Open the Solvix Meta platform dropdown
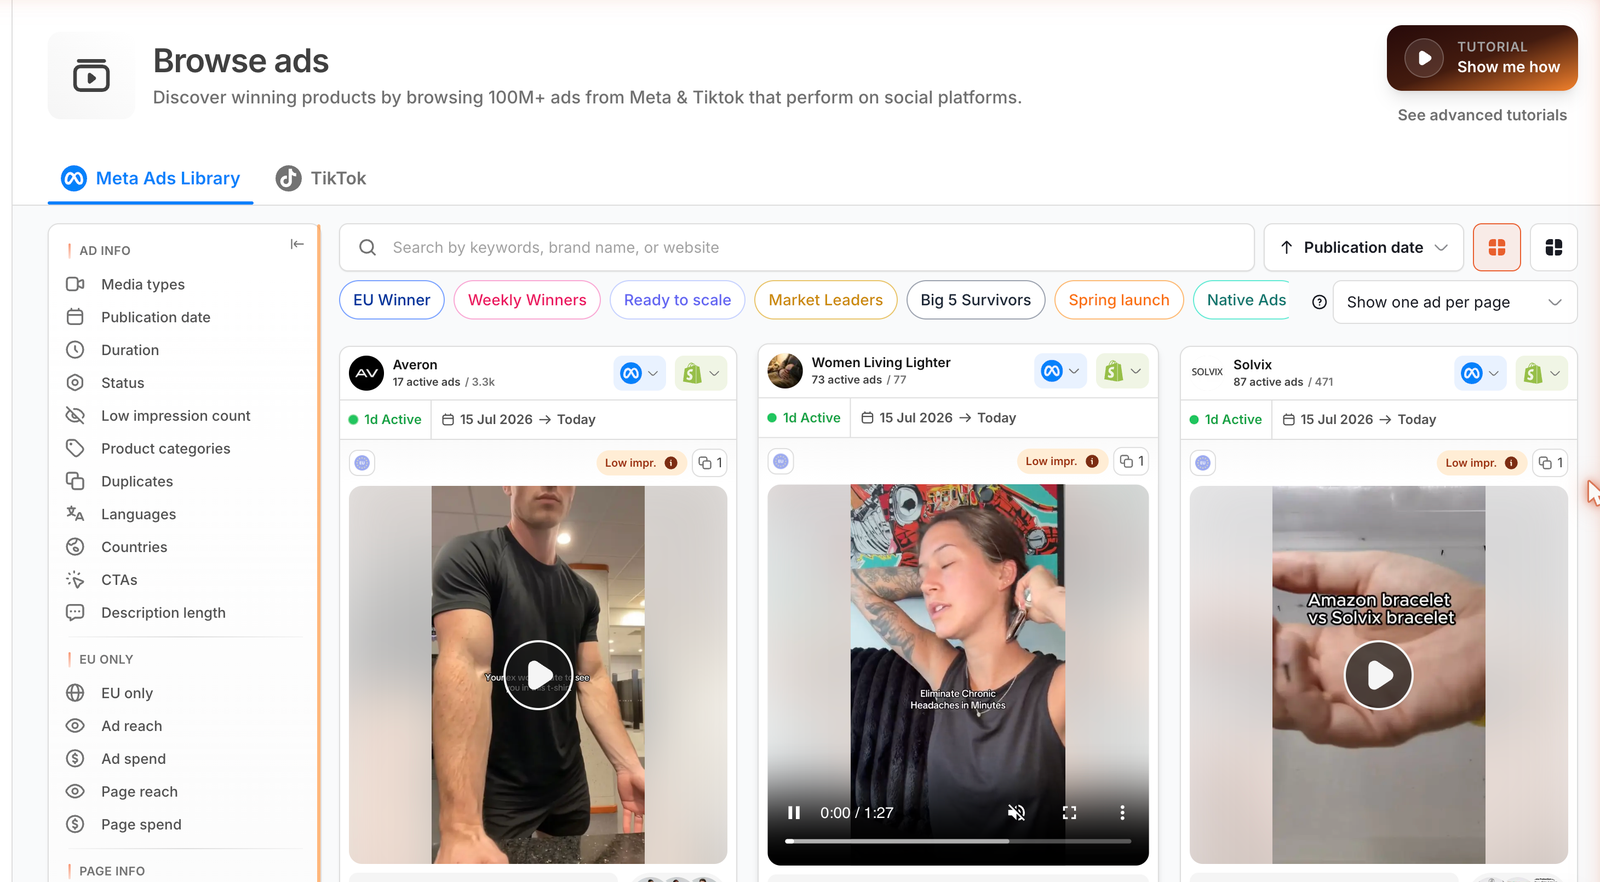 coord(1481,373)
